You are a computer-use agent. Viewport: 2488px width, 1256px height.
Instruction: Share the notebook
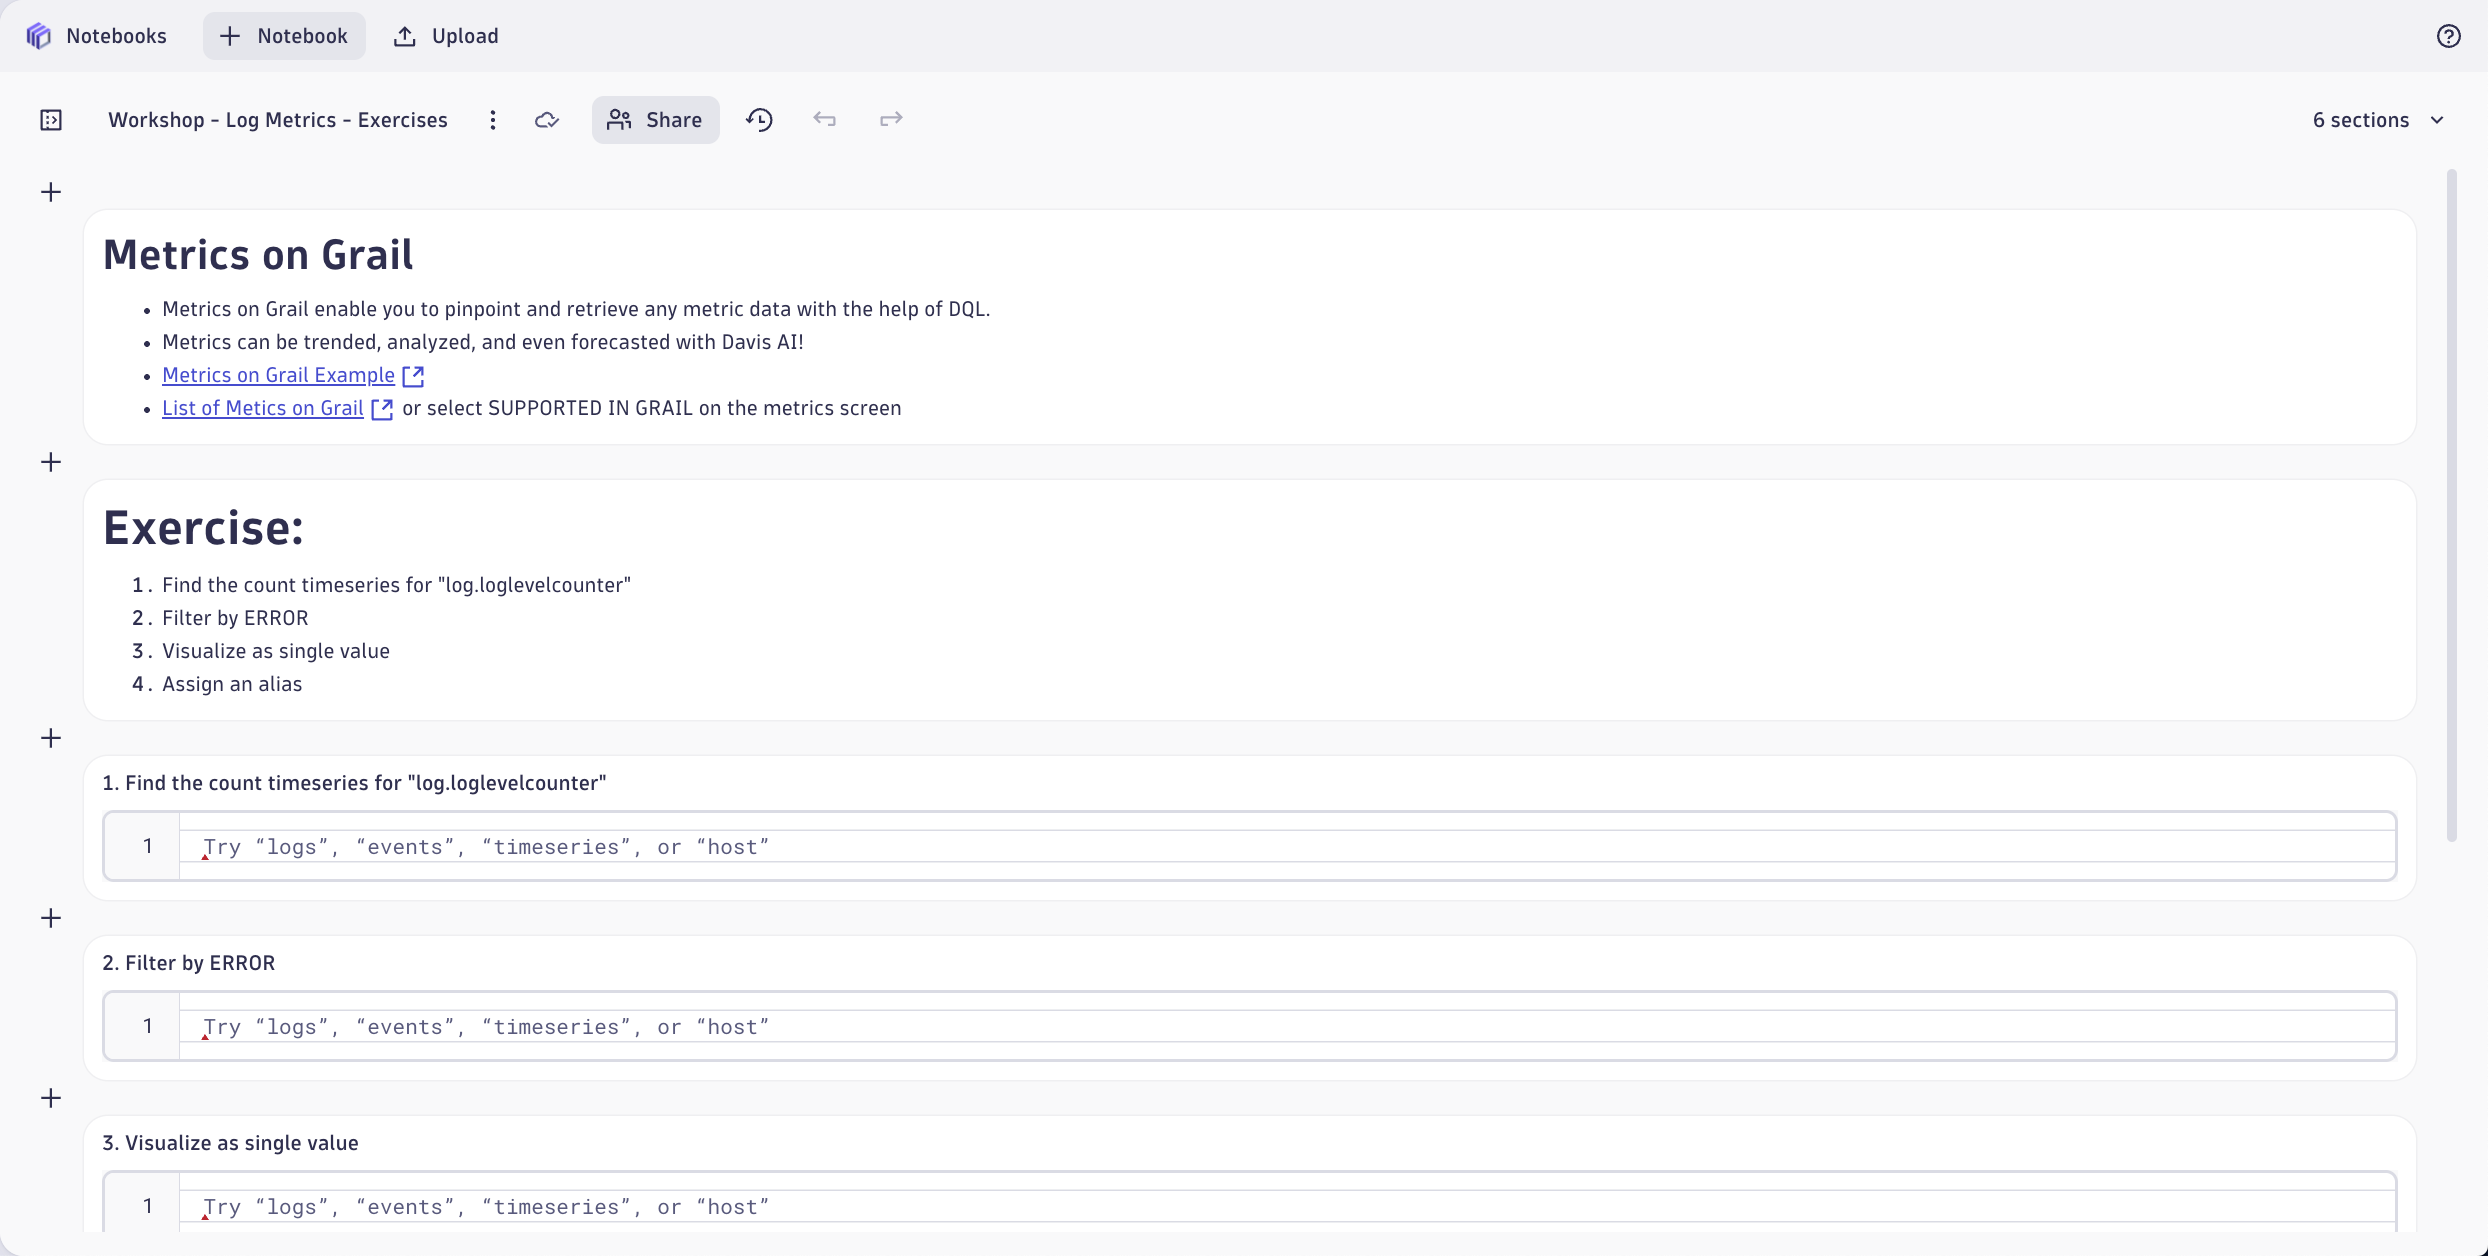coord(656,120)
